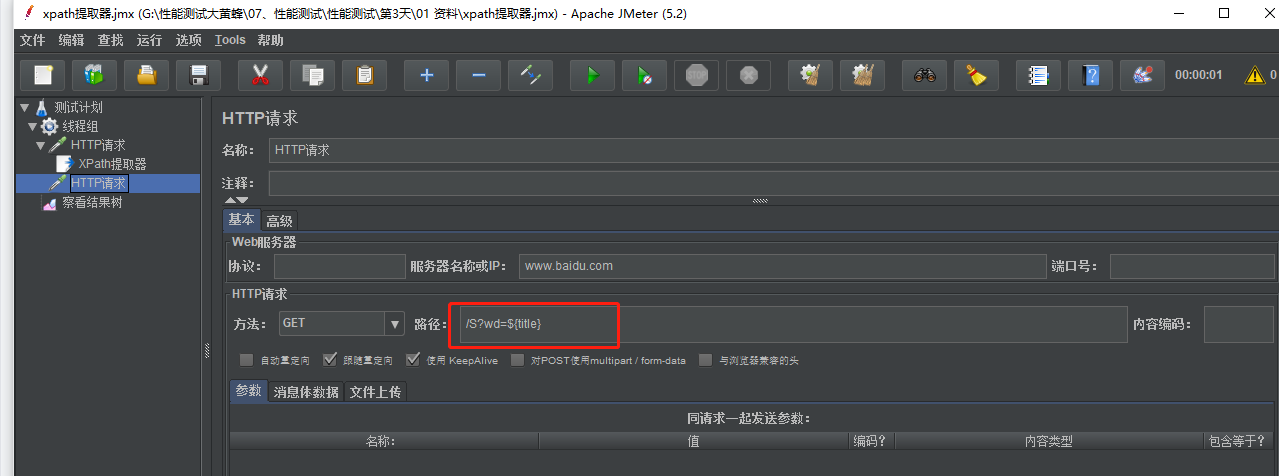
Task: Click the 名称 input field
Action: point(773,150)
